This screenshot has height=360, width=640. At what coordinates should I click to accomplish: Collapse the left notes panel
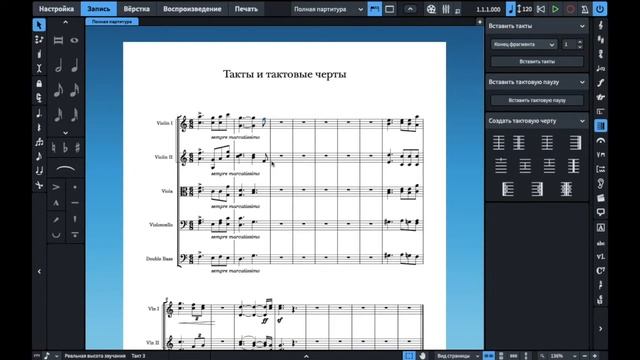(39, 271)
